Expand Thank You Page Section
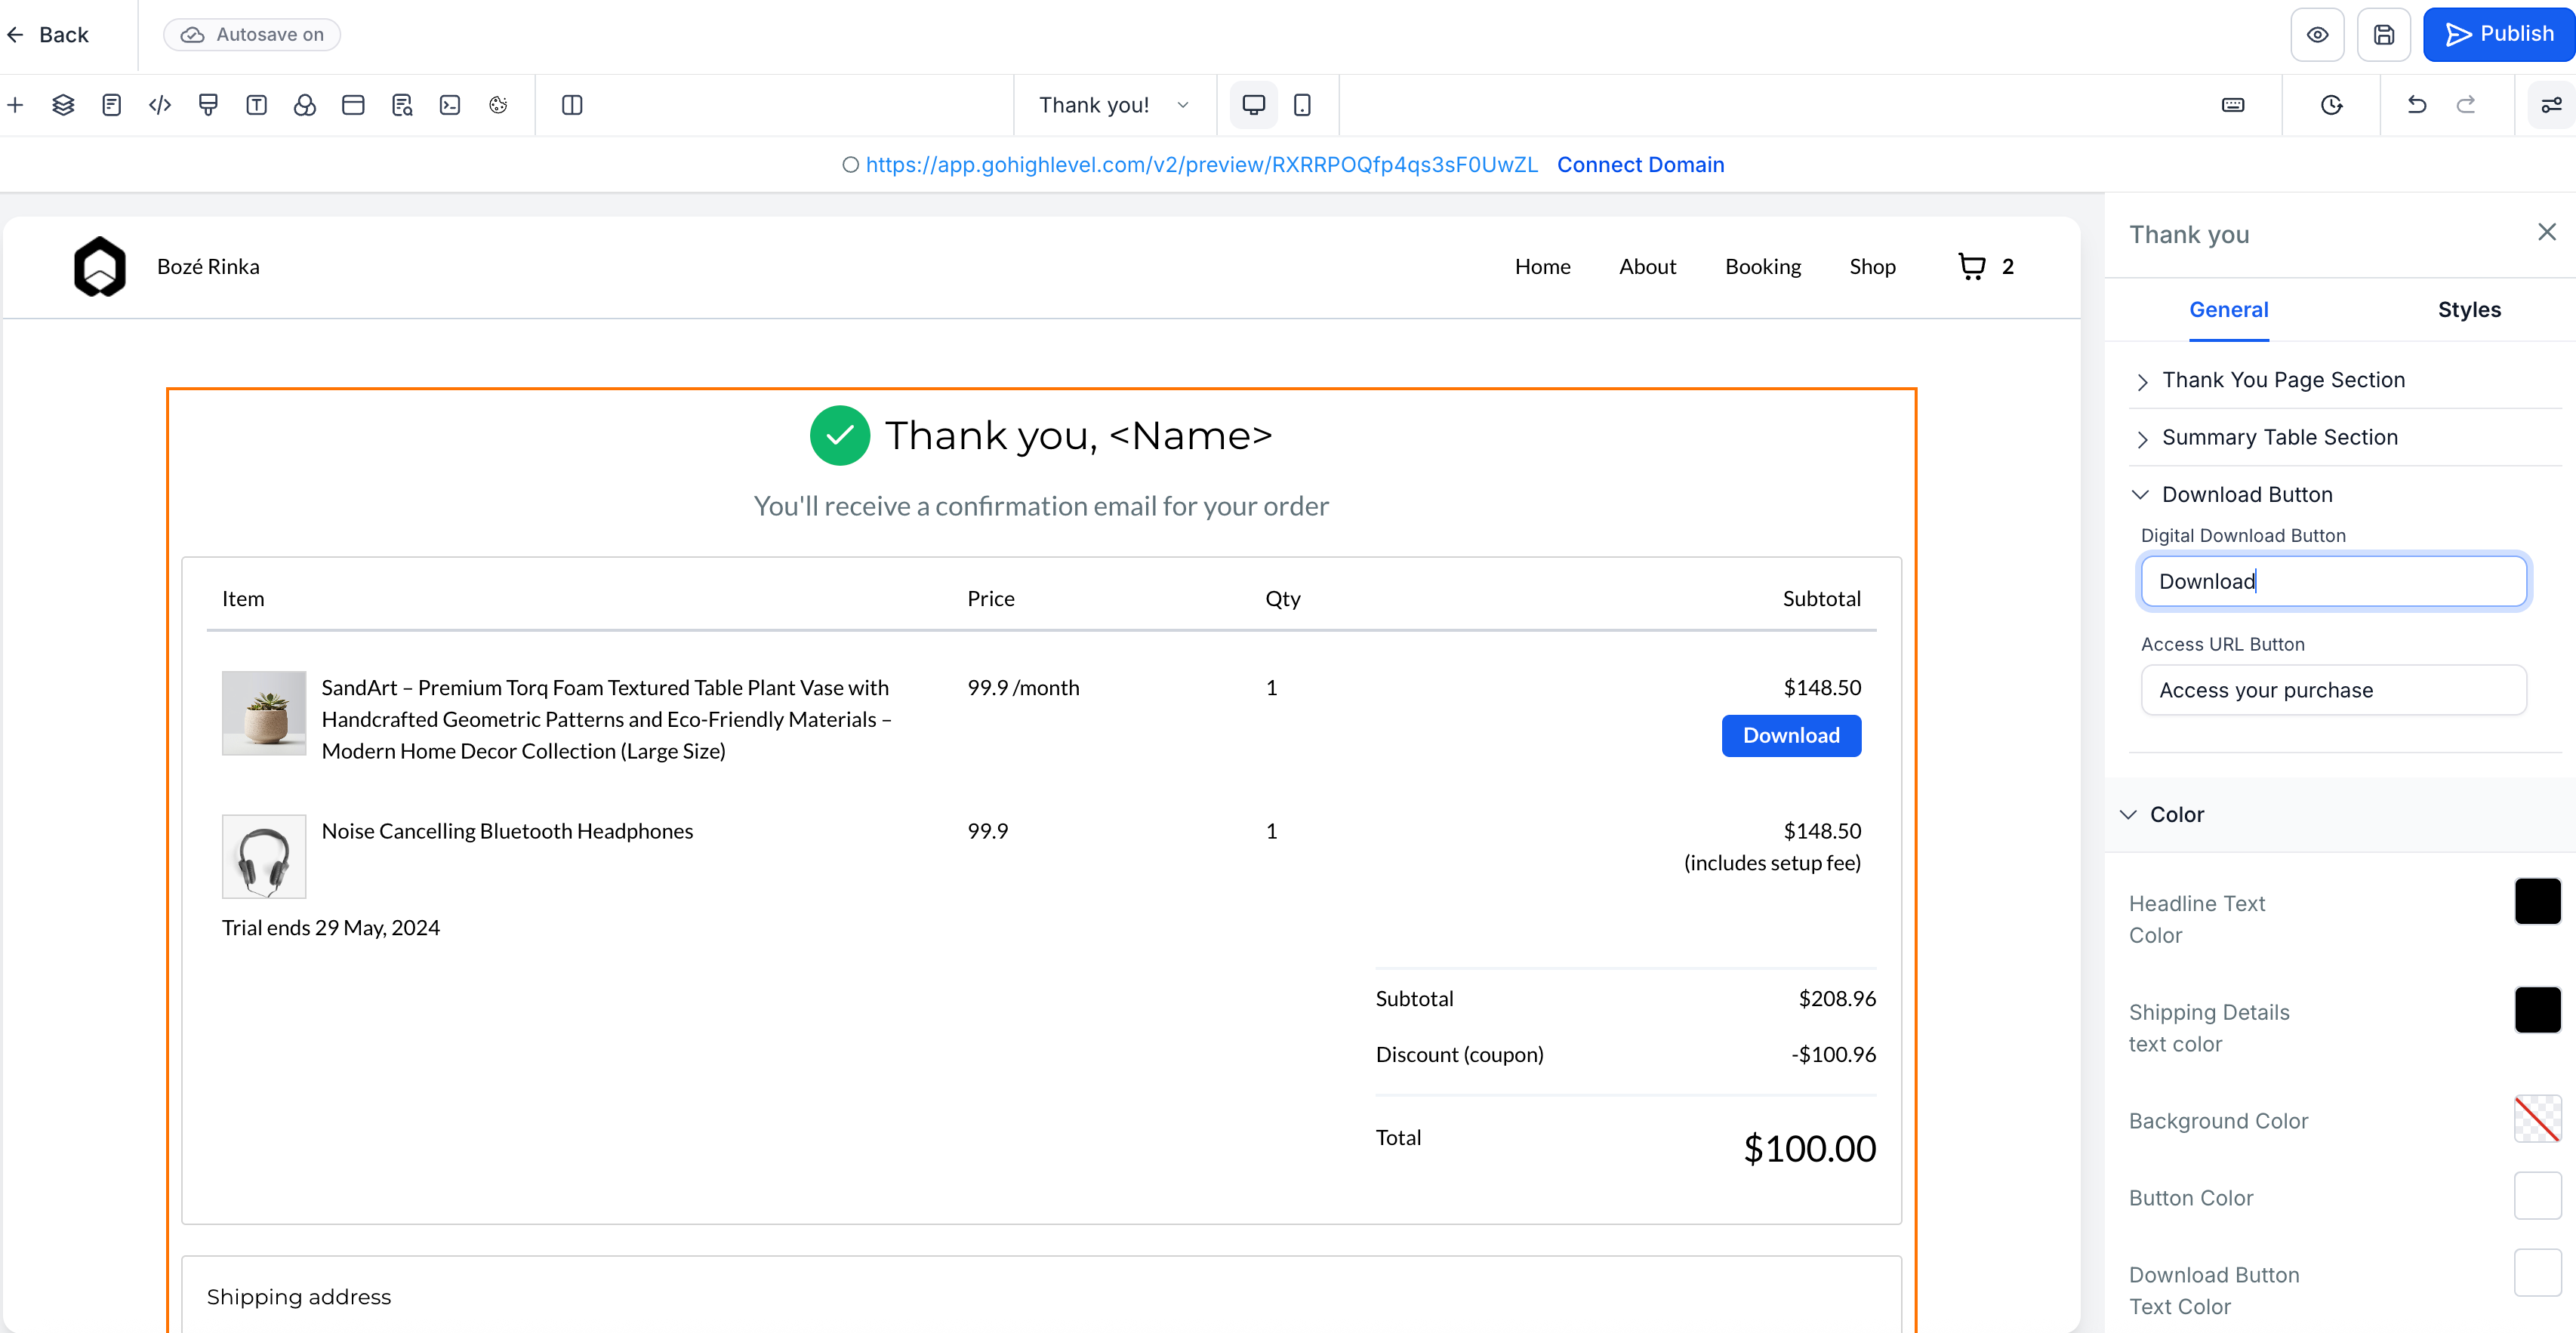Screen dimensions: 2576x1333 (x=2283, y=380)
